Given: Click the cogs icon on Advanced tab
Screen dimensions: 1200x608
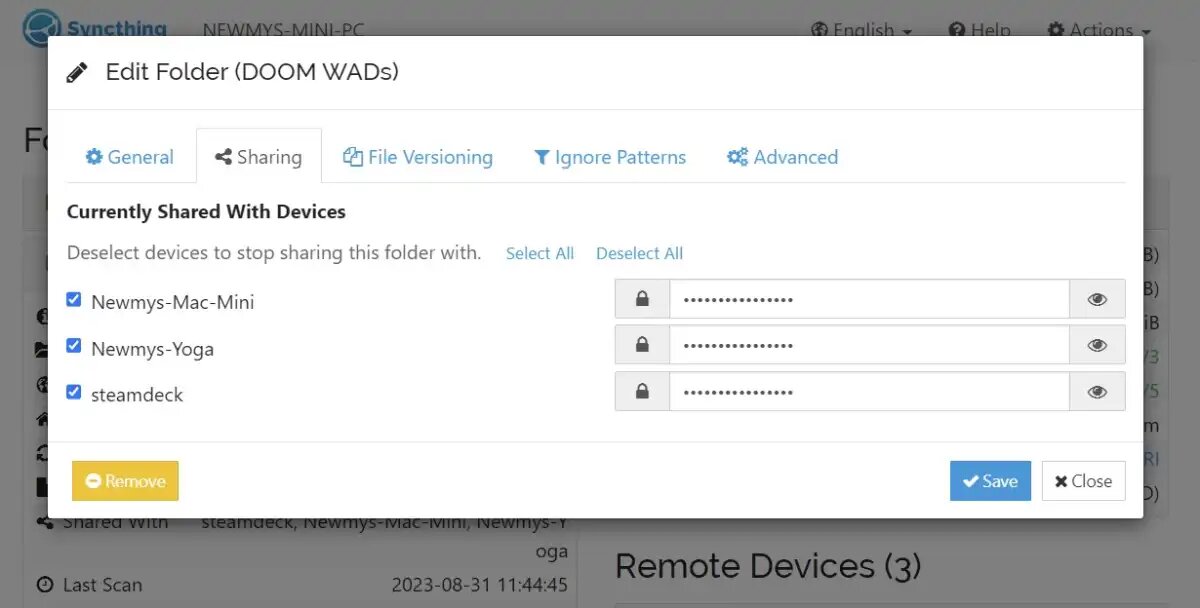Looking at the screenshot, I should coord(737,157).
